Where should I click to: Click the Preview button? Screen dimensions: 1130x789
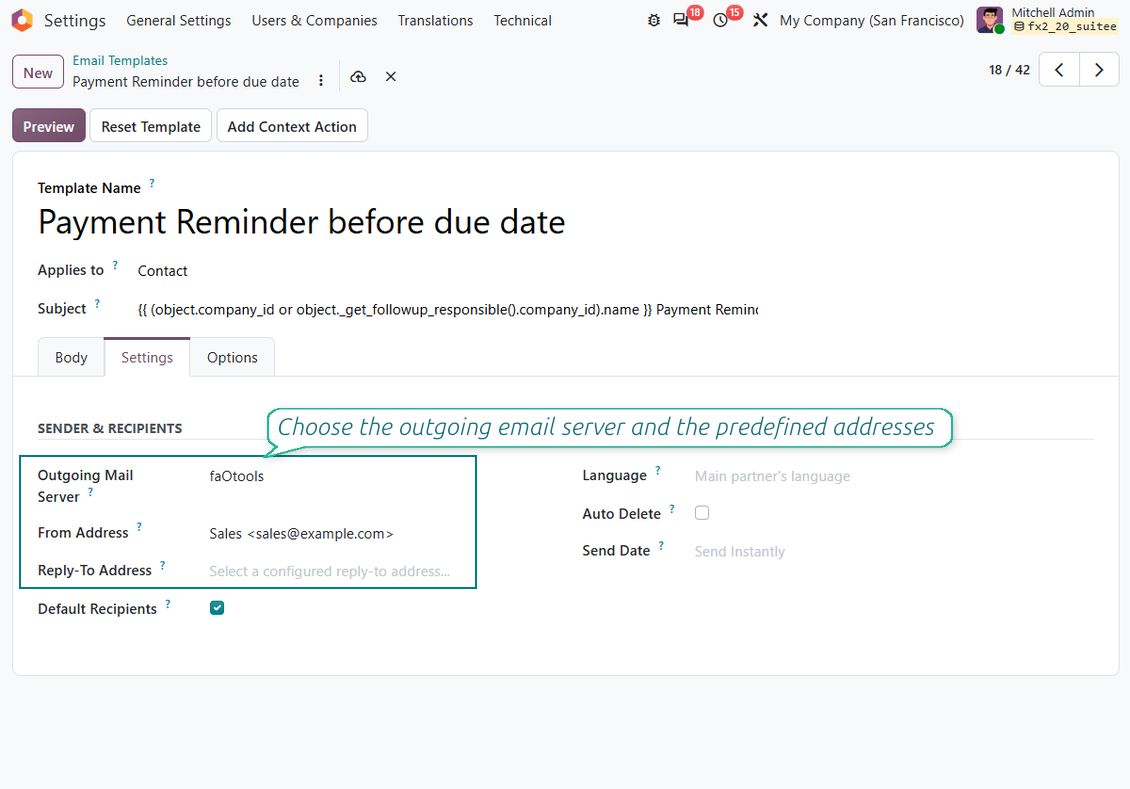coord(48,126)
